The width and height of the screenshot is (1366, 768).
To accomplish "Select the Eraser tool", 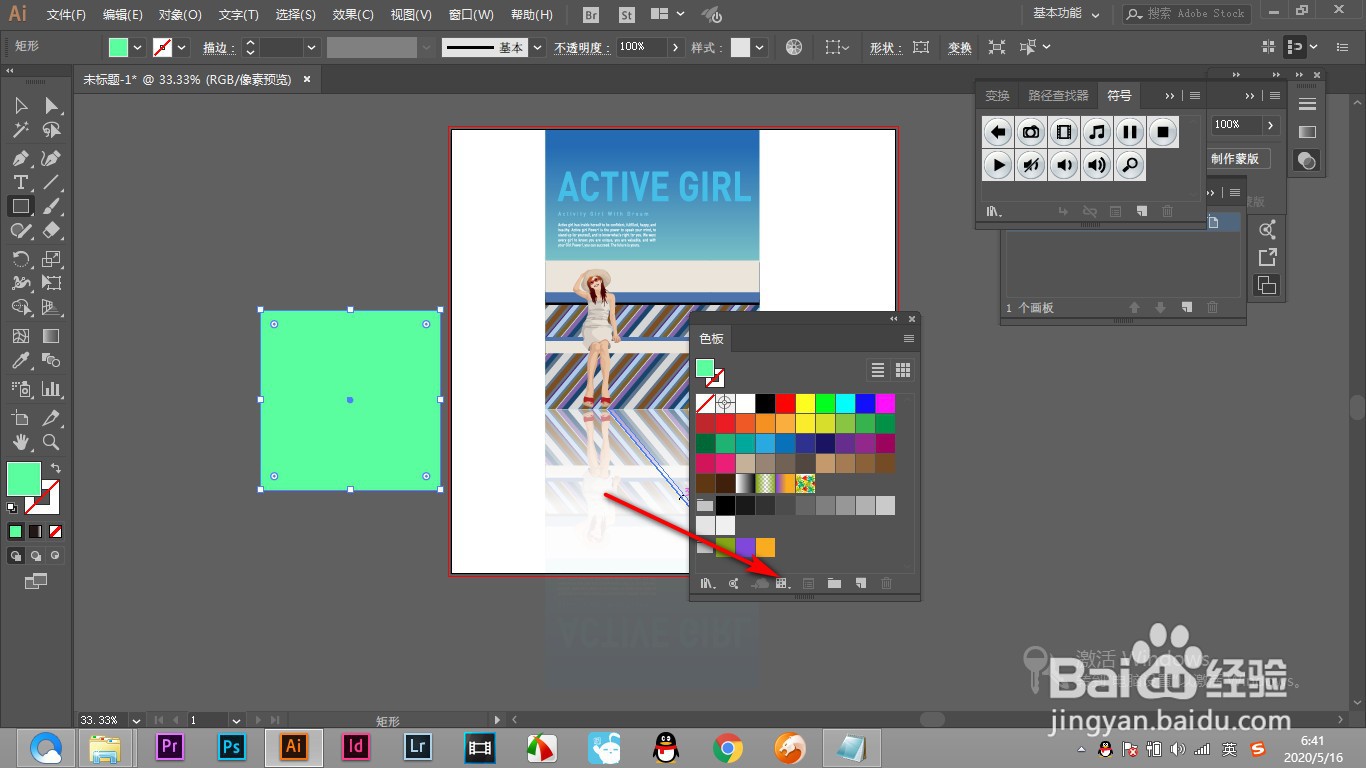I will click(51, 231).
